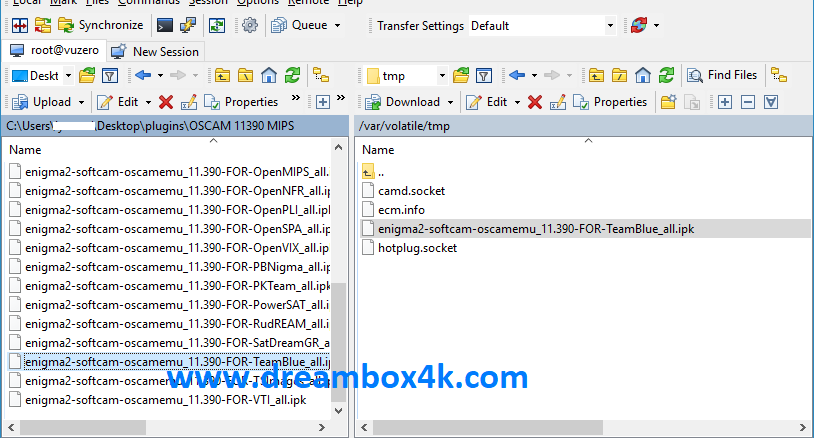The height and width of the screenshot is (438, 814).
Task: Click the local panel rename icon
Action: [188, 102]
